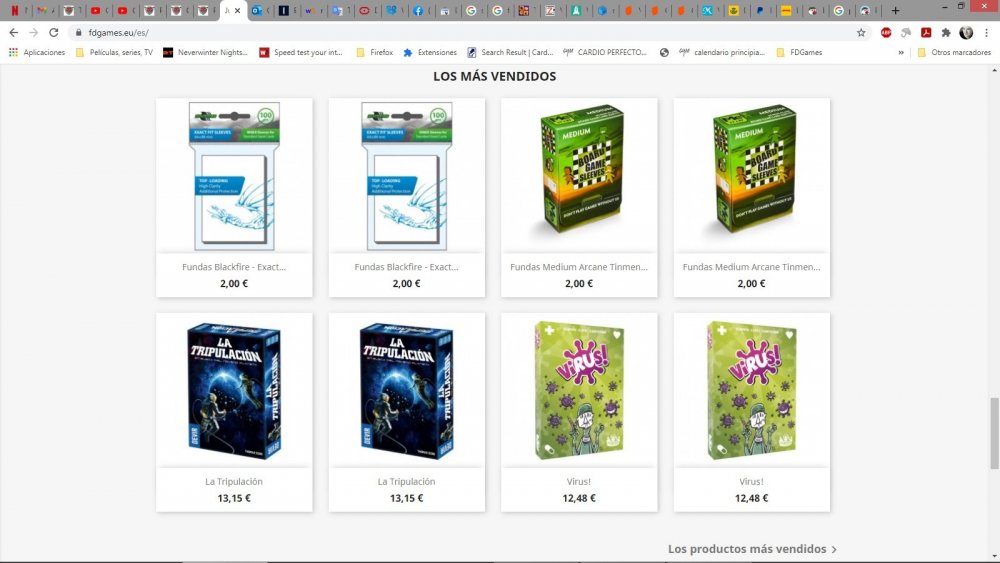Open the Películas, series, TV bookmark folder
Screen dimensions: 1000x563
tap(114, 52)
